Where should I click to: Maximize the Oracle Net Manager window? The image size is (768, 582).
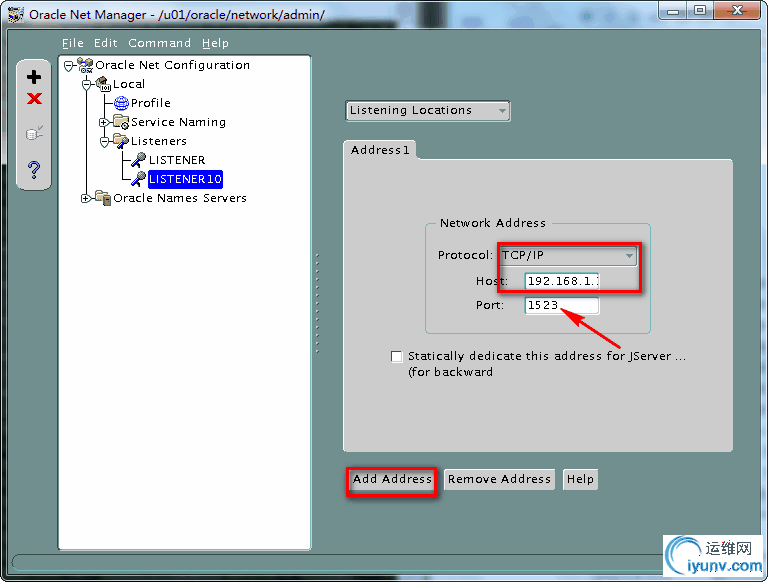(700, 11)
